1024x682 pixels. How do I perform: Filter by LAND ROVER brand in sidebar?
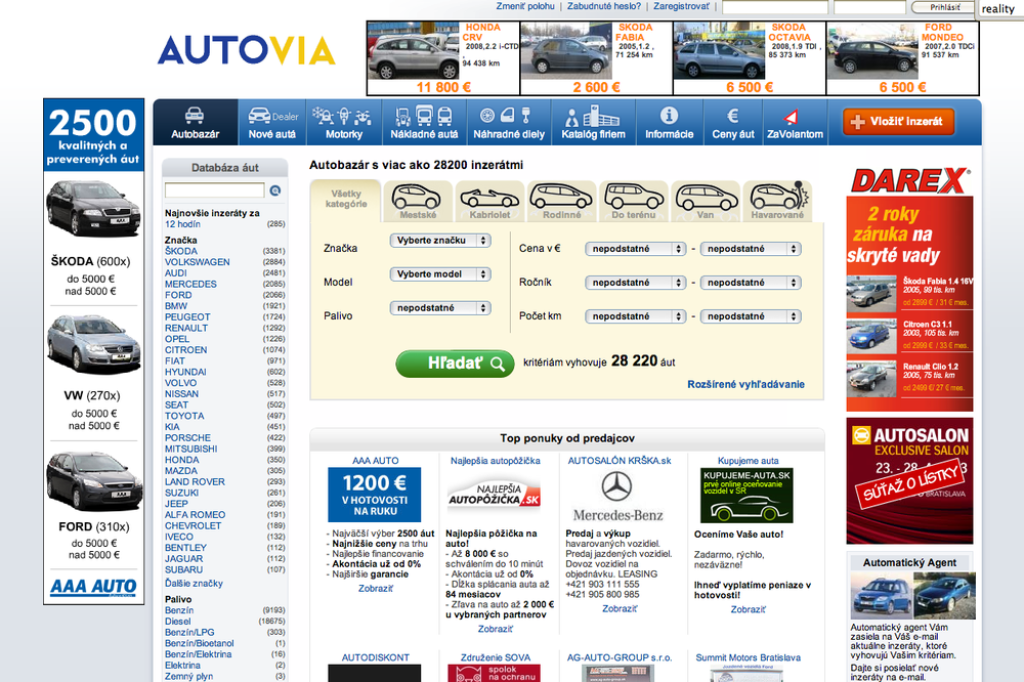click(x=195, y=481)
